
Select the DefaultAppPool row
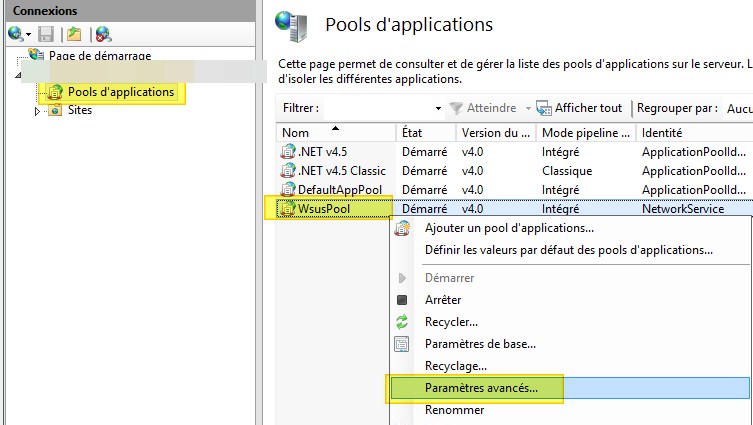[x=514, y=190]
